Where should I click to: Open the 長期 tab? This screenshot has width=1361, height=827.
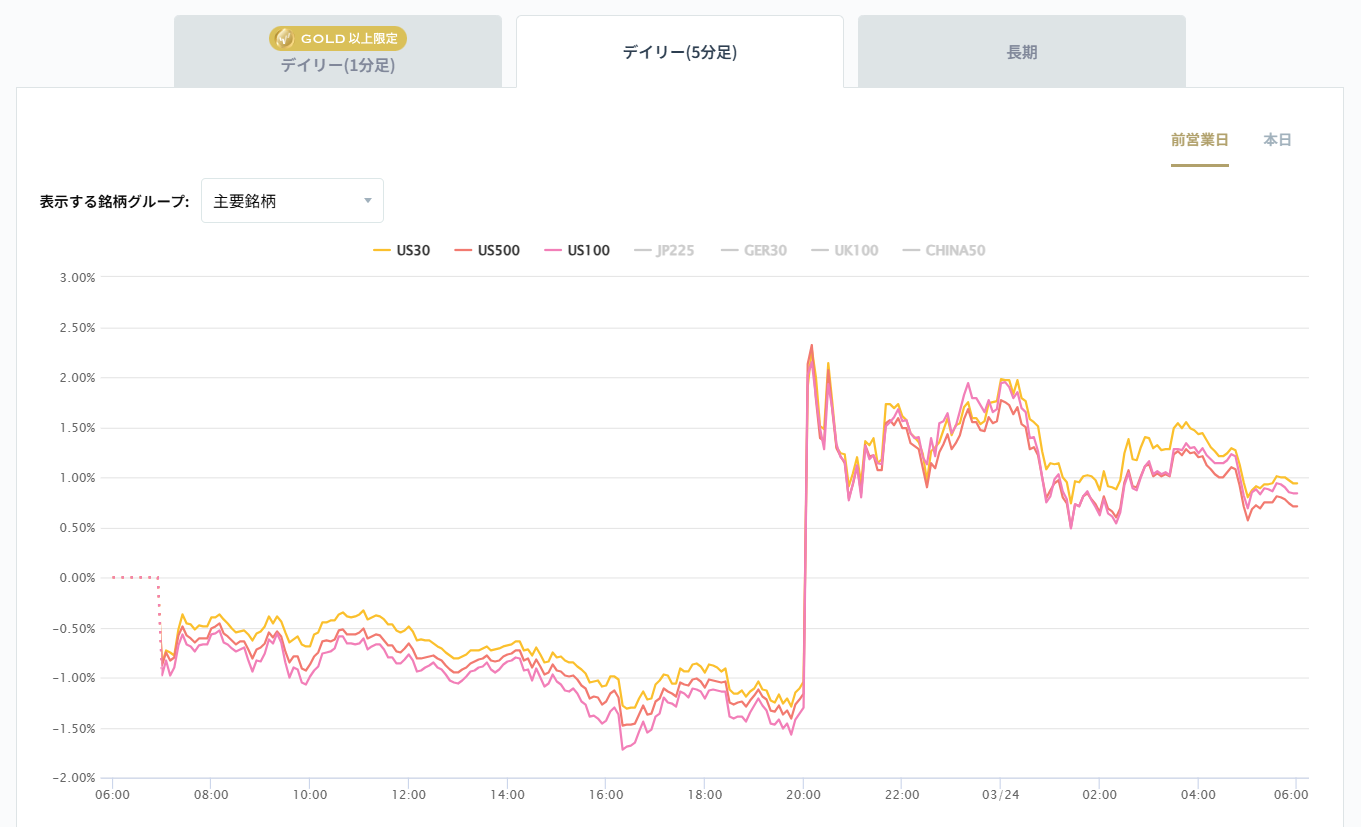click(1019, 50)
